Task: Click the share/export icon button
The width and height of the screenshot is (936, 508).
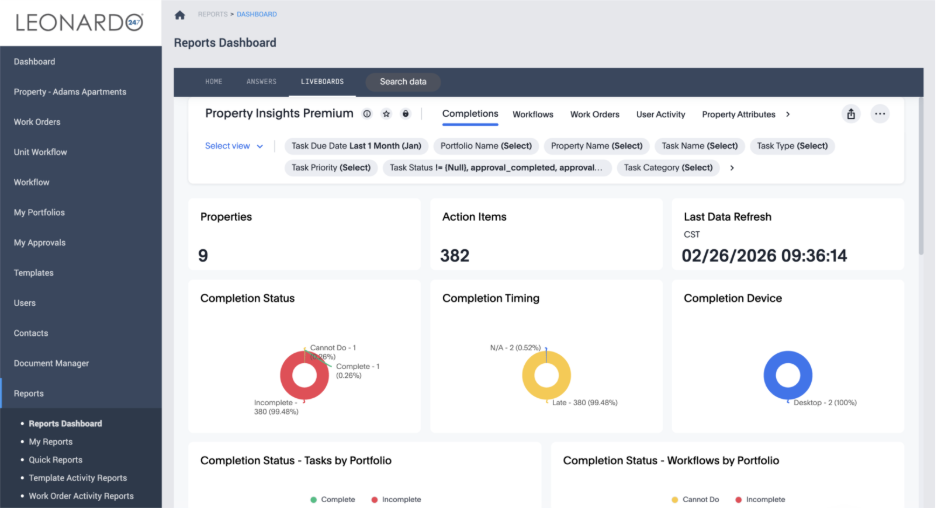Action: 851,114
